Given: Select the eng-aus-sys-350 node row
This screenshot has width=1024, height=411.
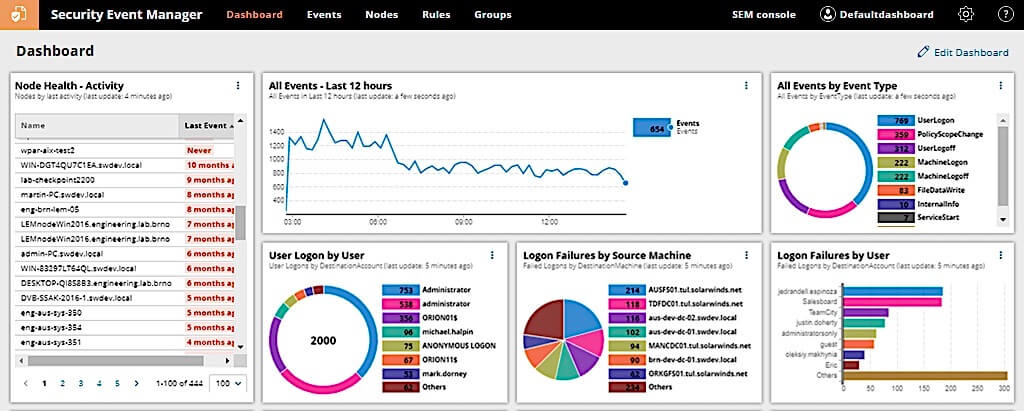Looking at the screenshot, I should pos(125,312).
